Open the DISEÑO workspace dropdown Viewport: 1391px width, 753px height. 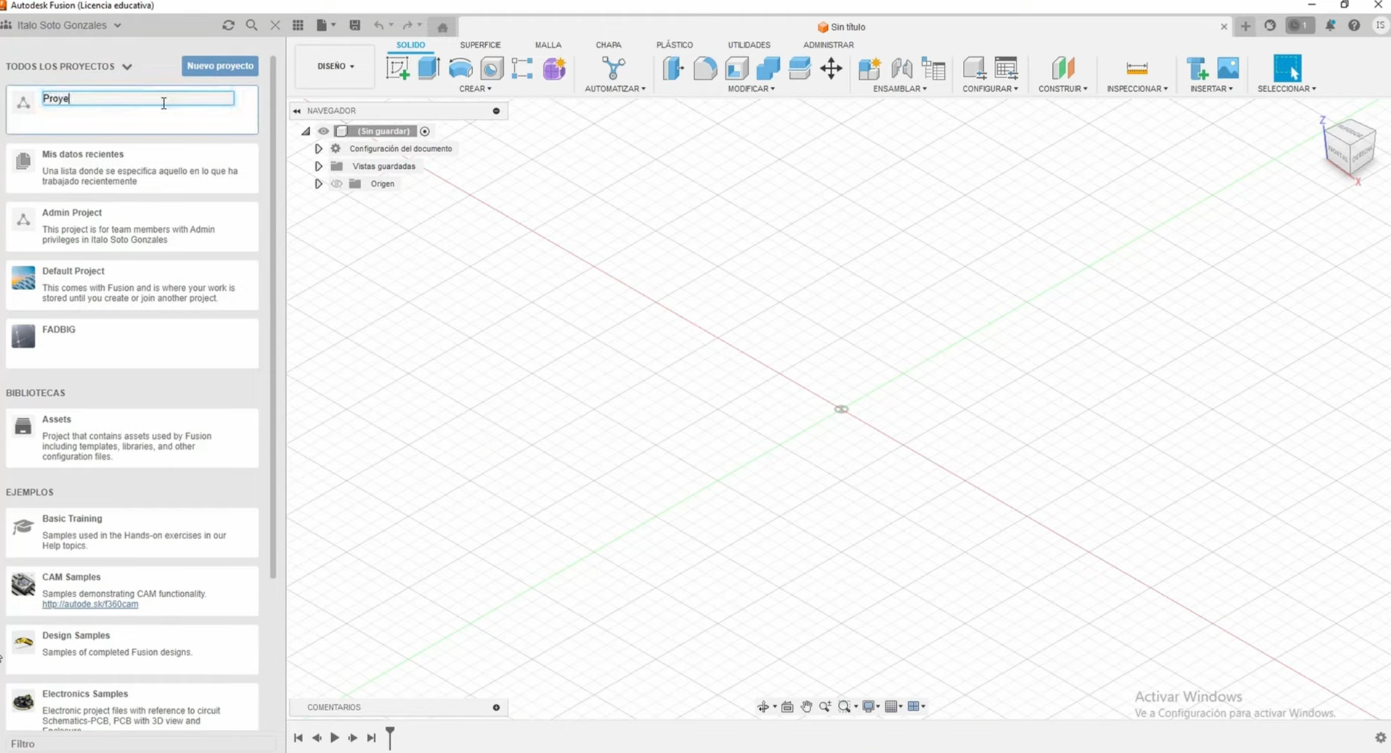pyautogui.click(x=336, y=67)
